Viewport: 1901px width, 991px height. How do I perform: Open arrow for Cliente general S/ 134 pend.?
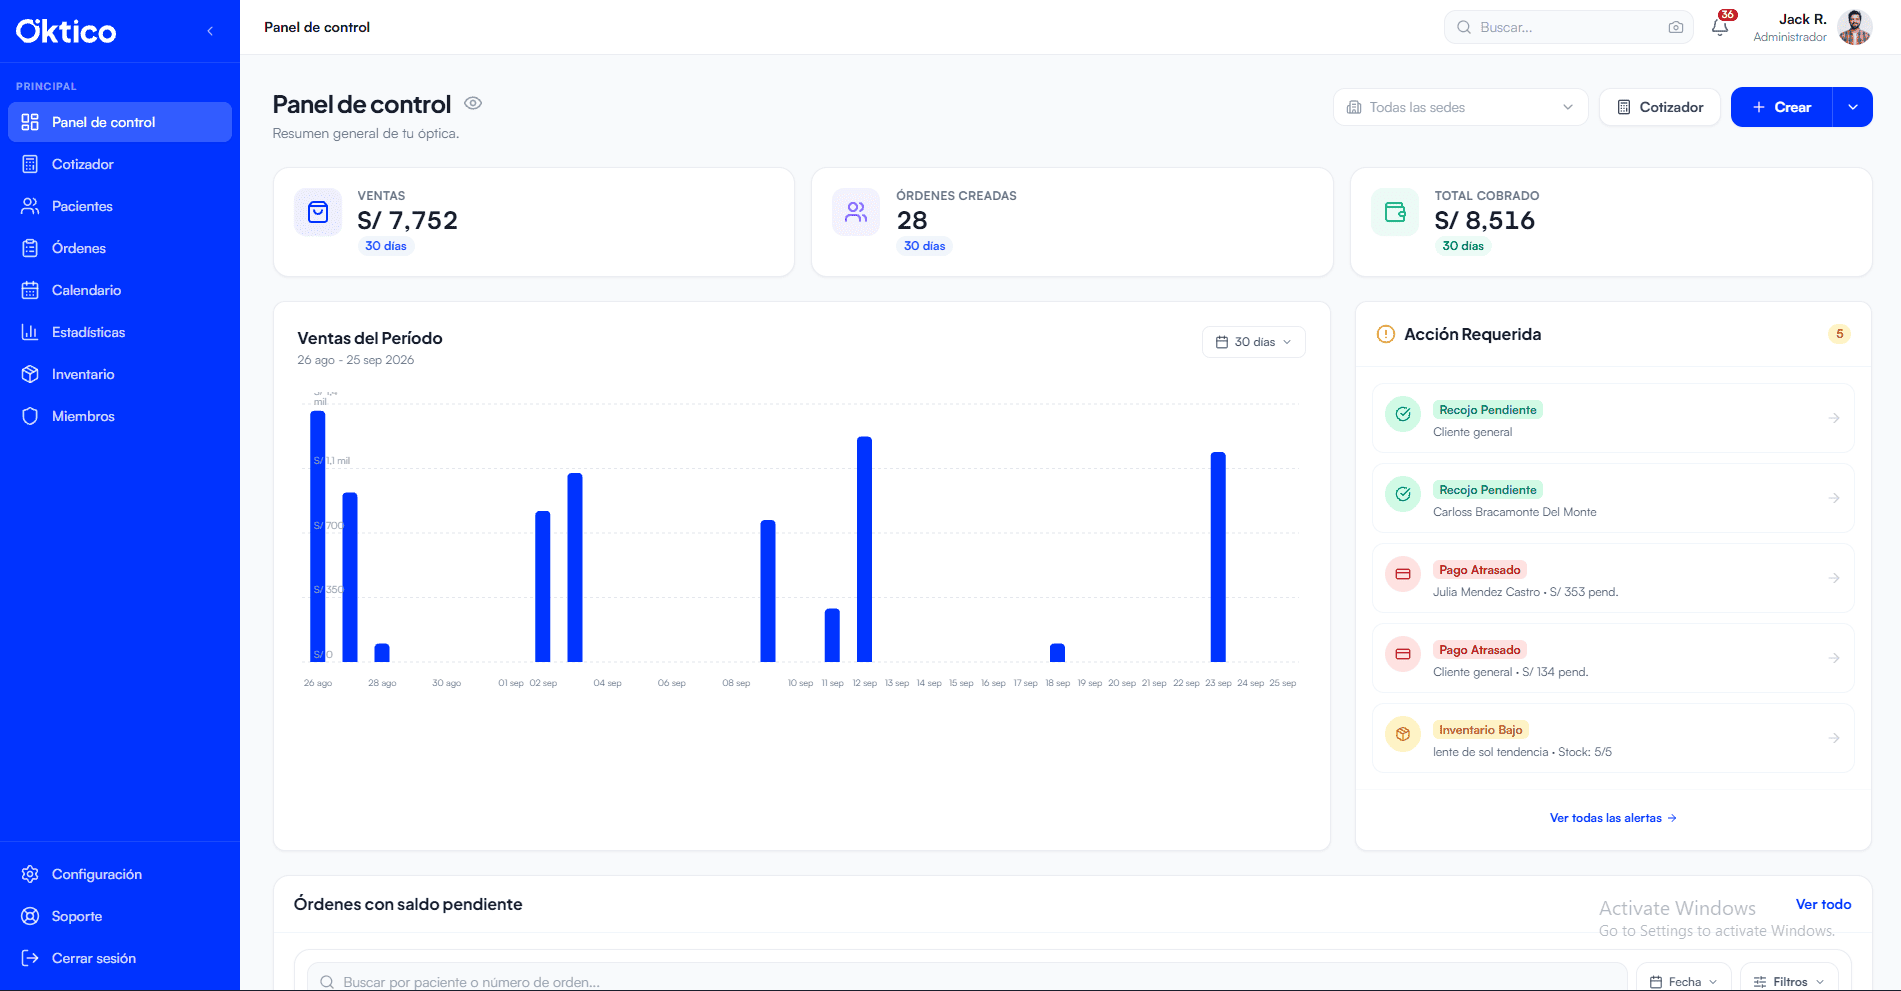pos(1834,658)
